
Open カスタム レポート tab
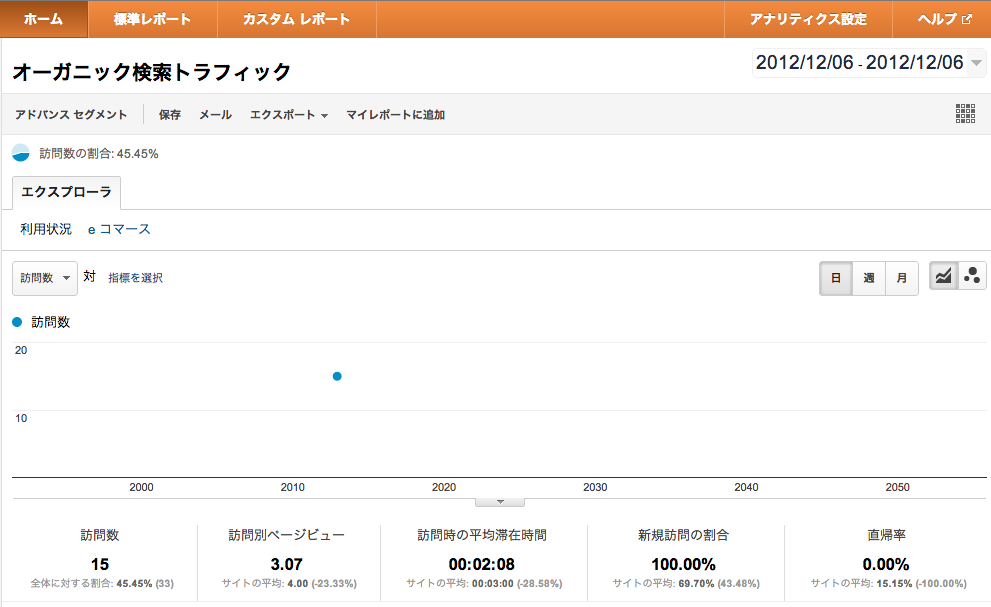pos(296,19)
